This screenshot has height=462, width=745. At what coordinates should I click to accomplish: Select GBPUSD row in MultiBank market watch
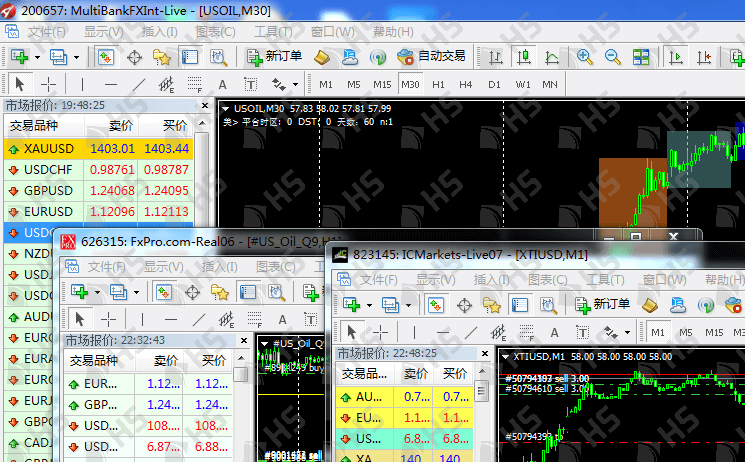tap(98, 191)
